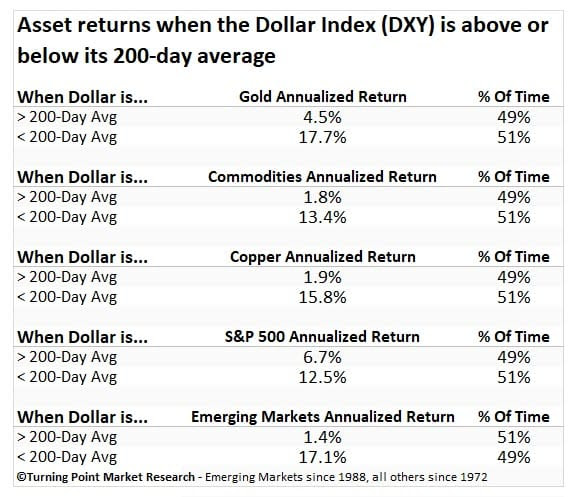Viewport: 577px width, 497px height.
Task: Click the Turning Point Market Research credit
Action: pos(106,477)
